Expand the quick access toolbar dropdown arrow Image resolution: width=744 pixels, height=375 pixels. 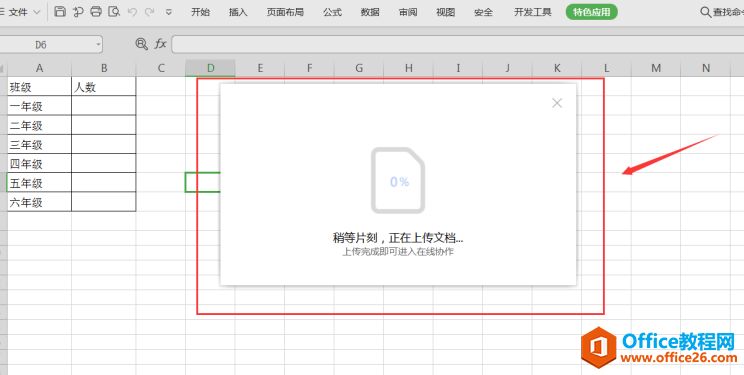click(168, 12)
